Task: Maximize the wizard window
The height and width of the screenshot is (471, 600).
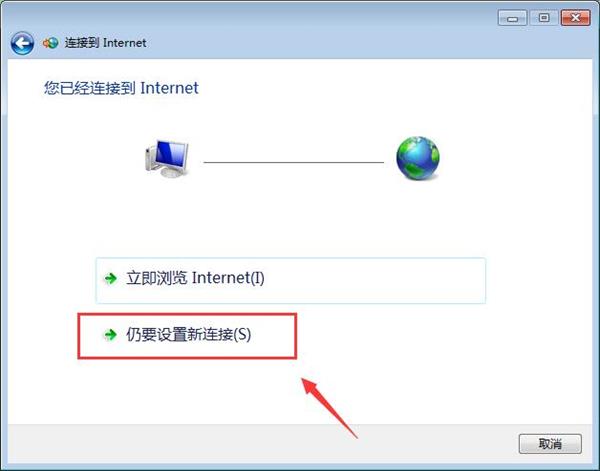Action: (x=544, y=18)
